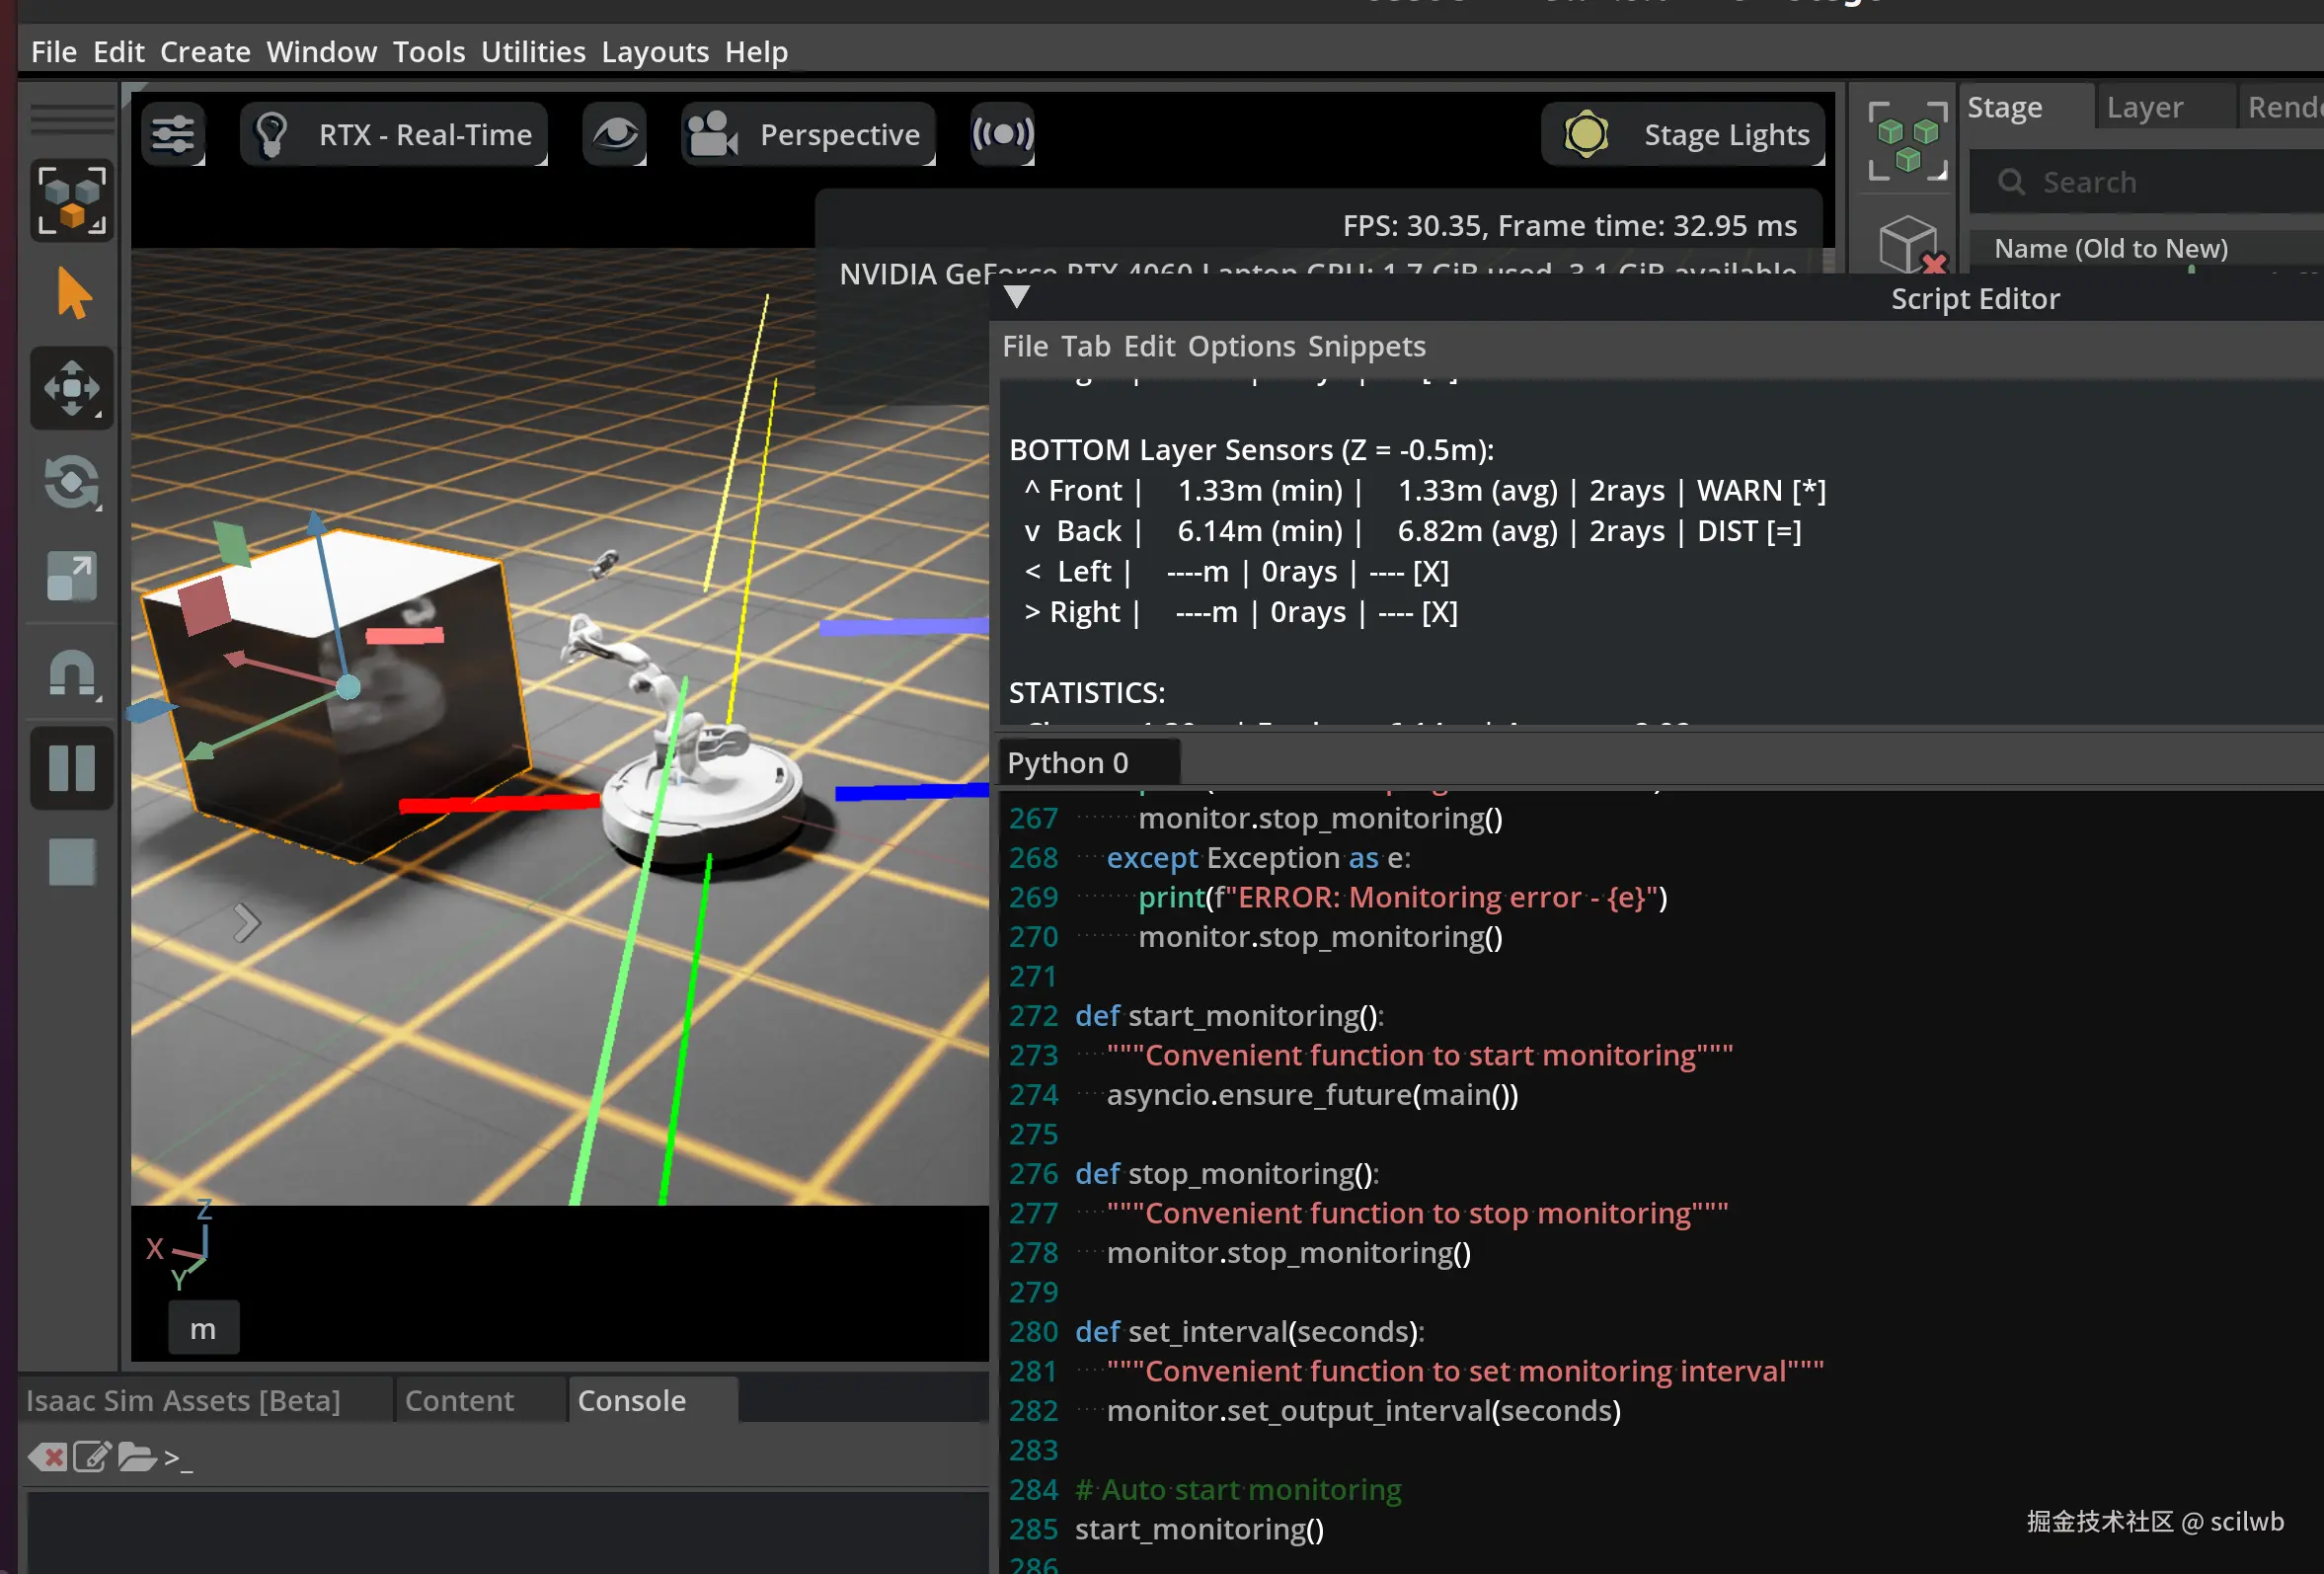Open folder icon in console toolbar
This screenshot has height=1574, width=2324.
pos(136,1457)
